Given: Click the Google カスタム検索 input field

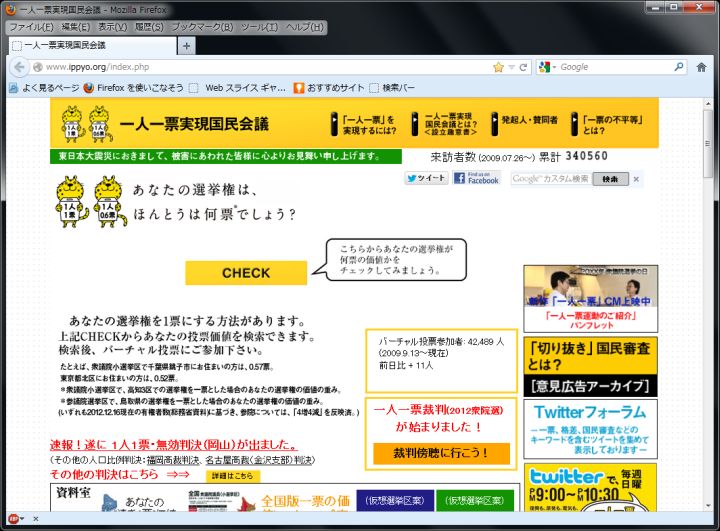Looking at the screenshot, I should point(549,179).
